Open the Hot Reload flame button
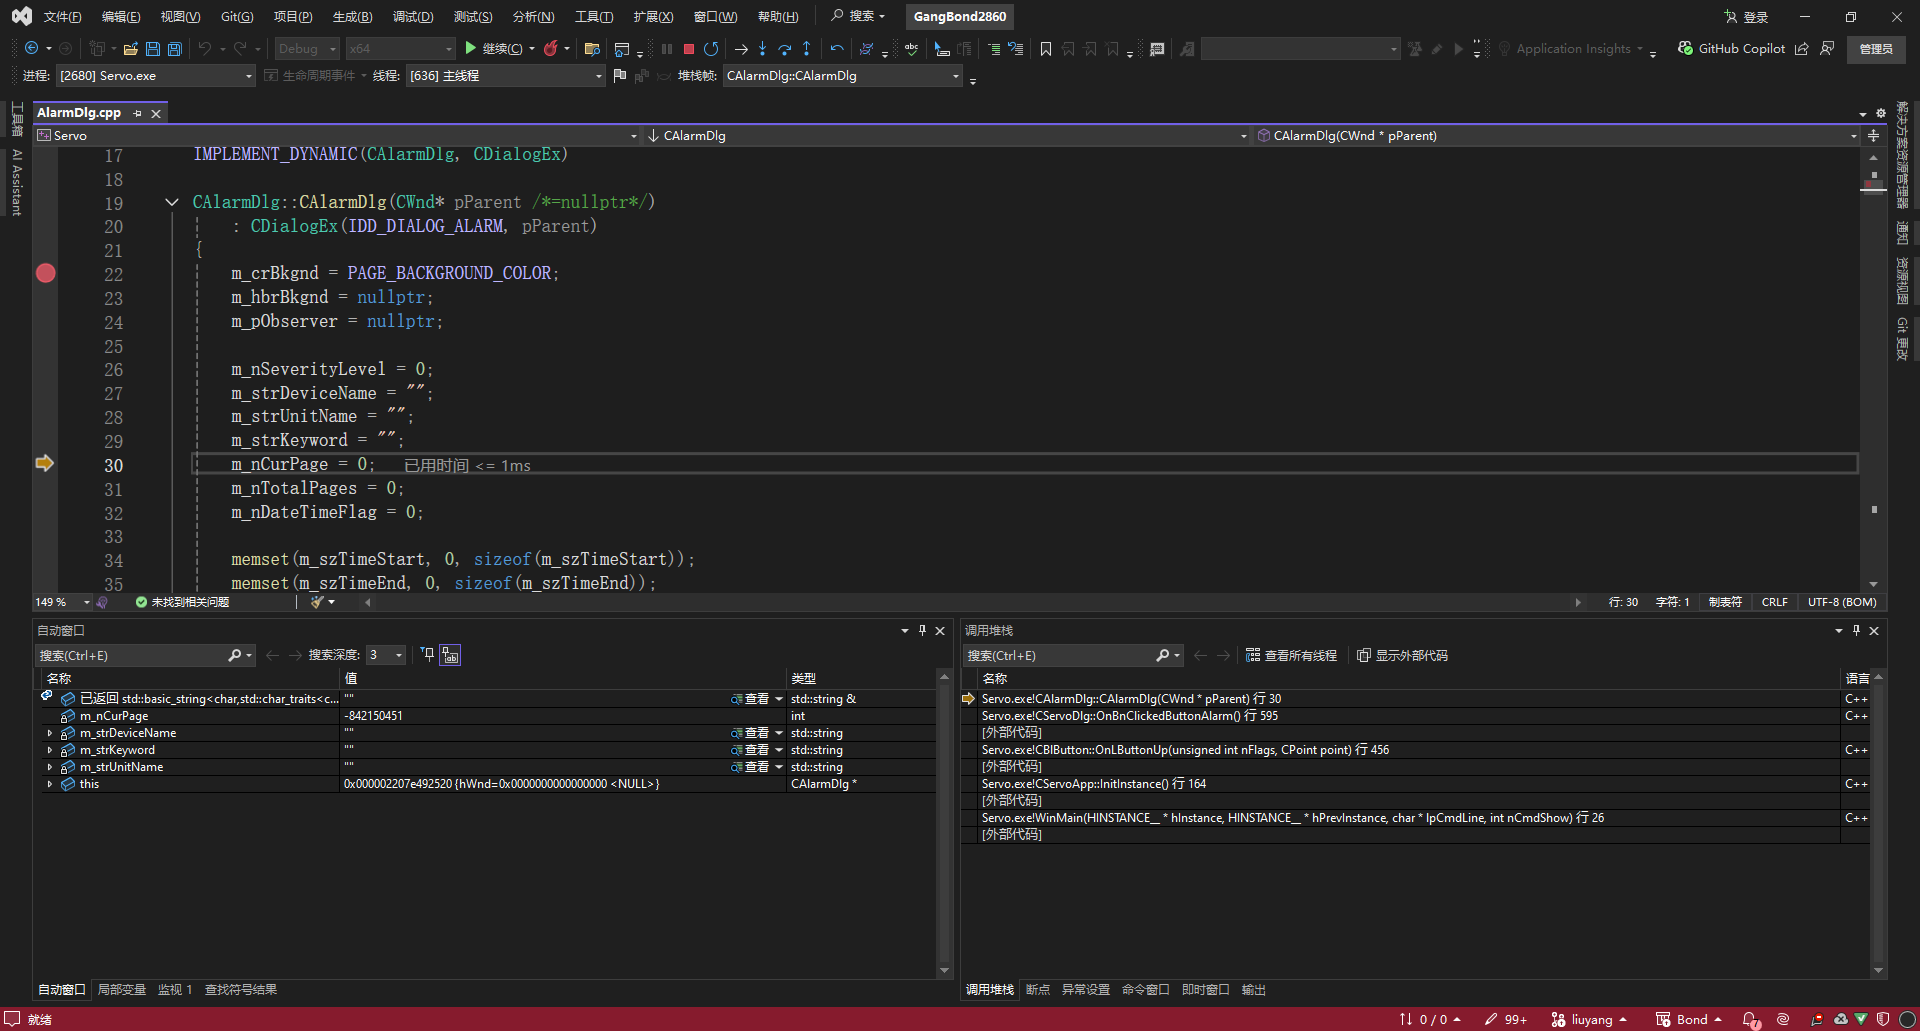This screenshot has height=1031, width=1920. (x=551, y=48)
